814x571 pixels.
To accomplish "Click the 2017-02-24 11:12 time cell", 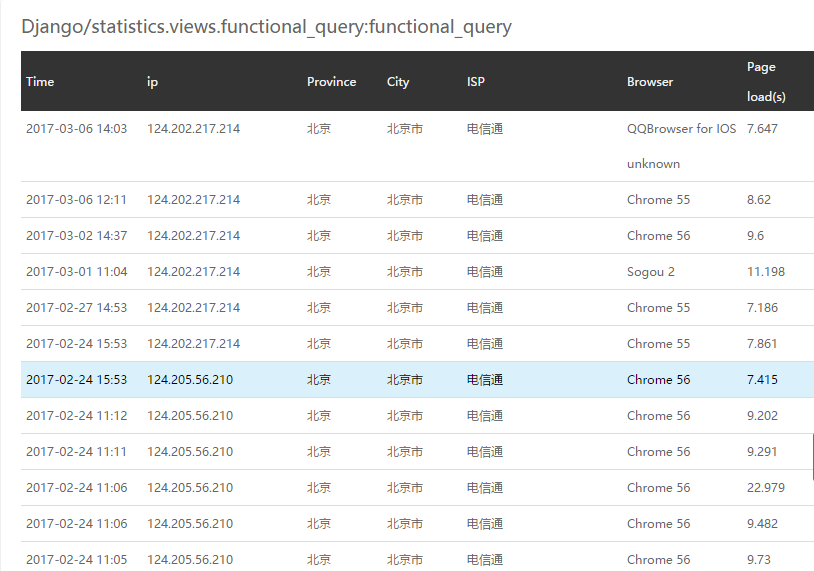I will pos(76,416).
